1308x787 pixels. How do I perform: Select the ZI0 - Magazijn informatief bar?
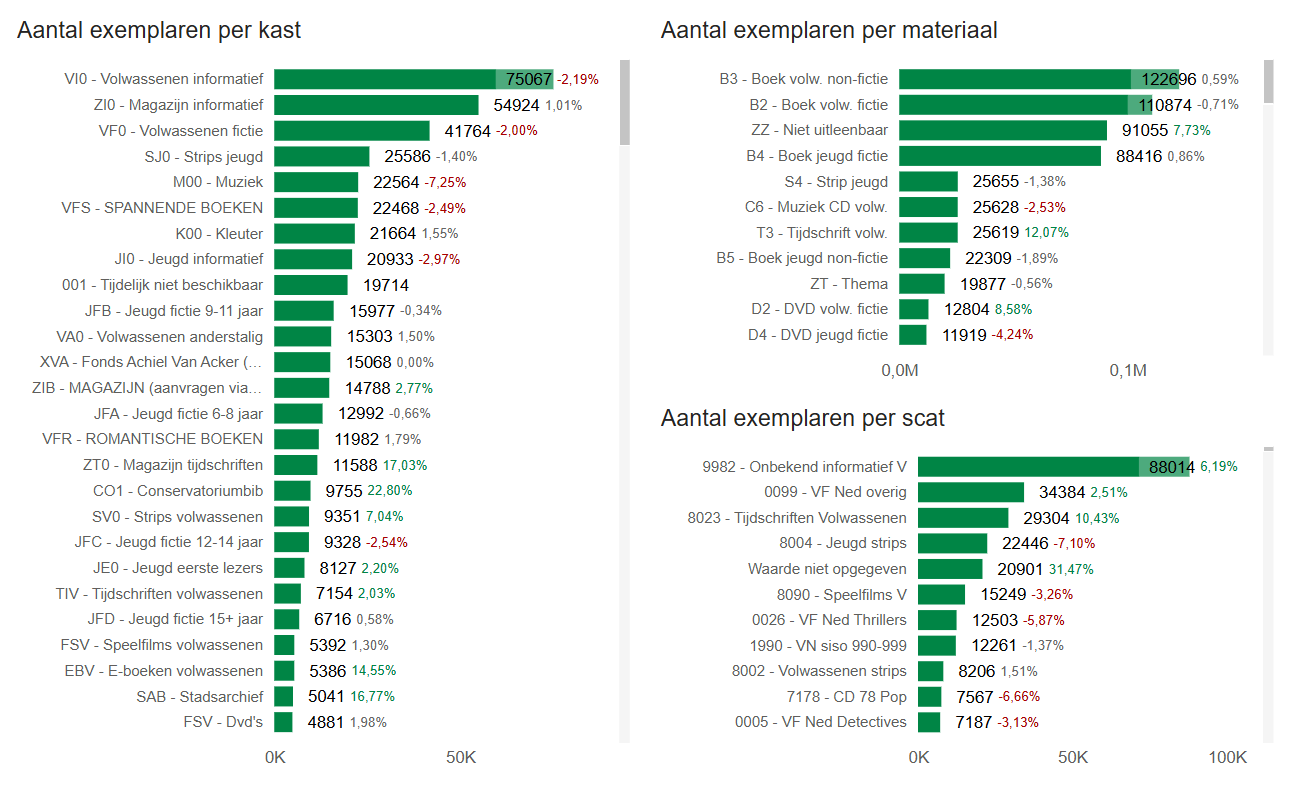(376, 105)
